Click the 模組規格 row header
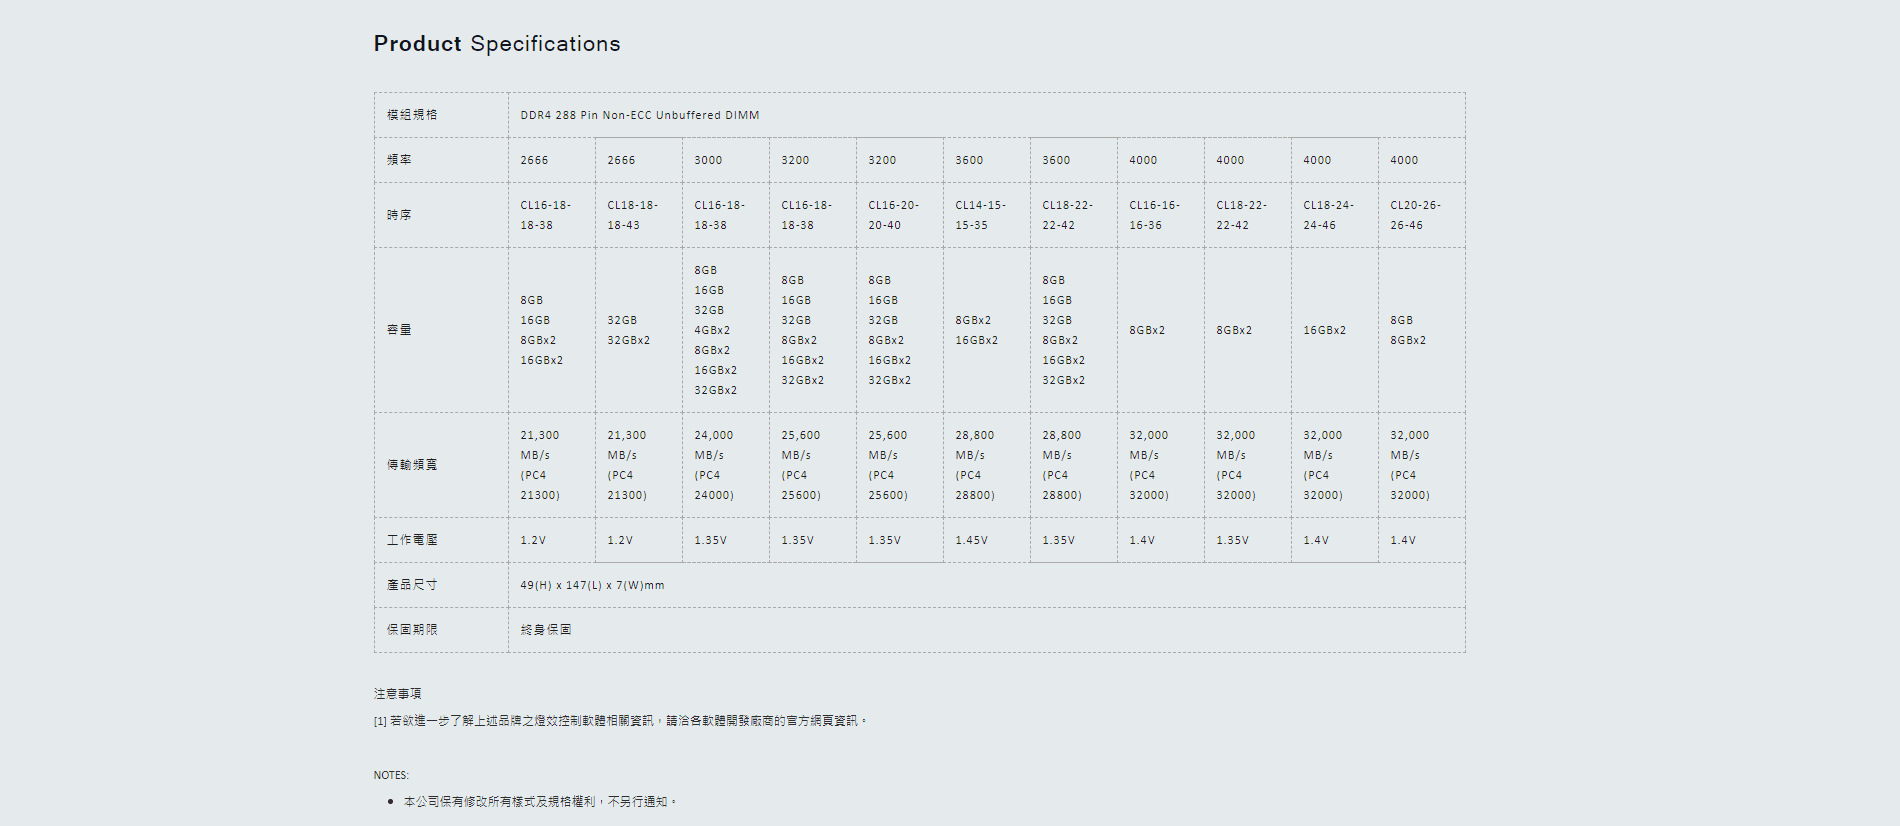The width and height of the screenshot is (1900, 826). [412, 115]
